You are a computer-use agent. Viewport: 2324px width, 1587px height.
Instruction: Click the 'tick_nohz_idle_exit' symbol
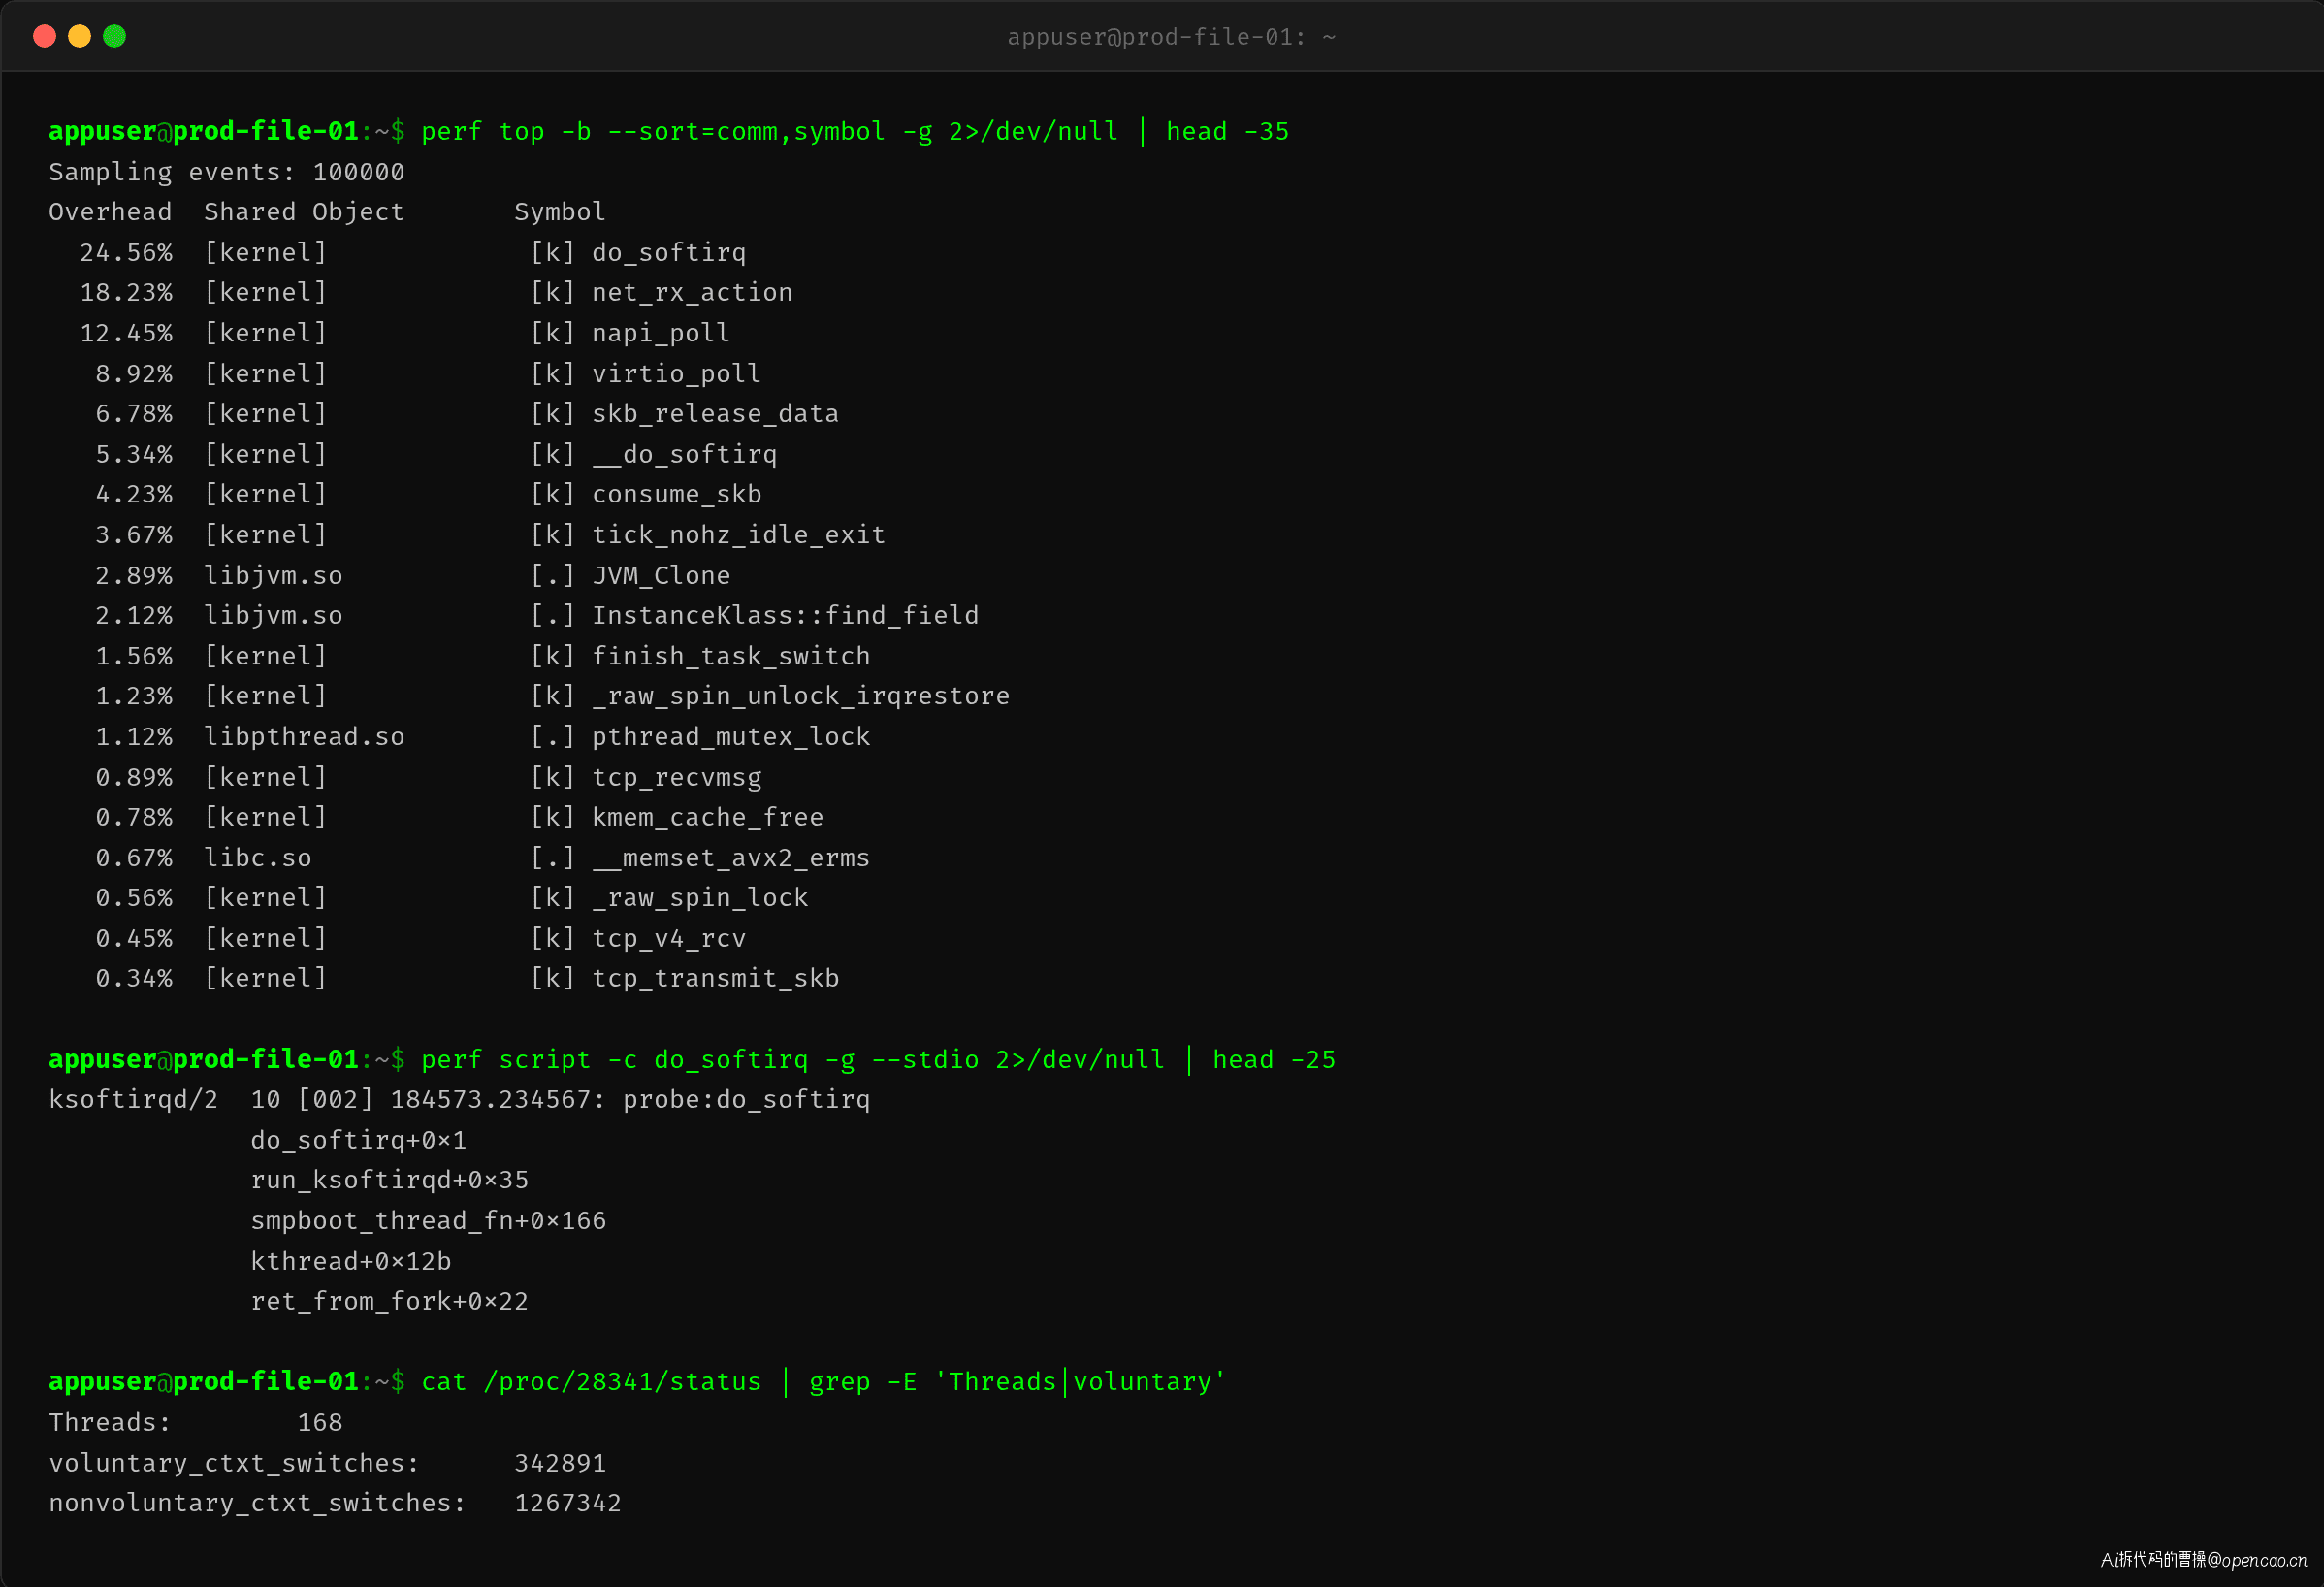[739, 534]
